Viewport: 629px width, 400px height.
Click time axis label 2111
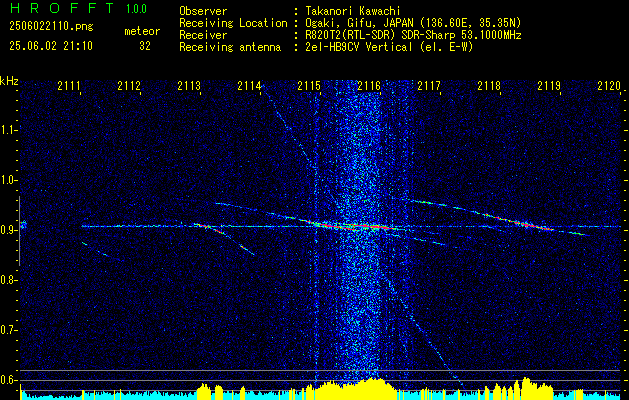tap(69, 86)
